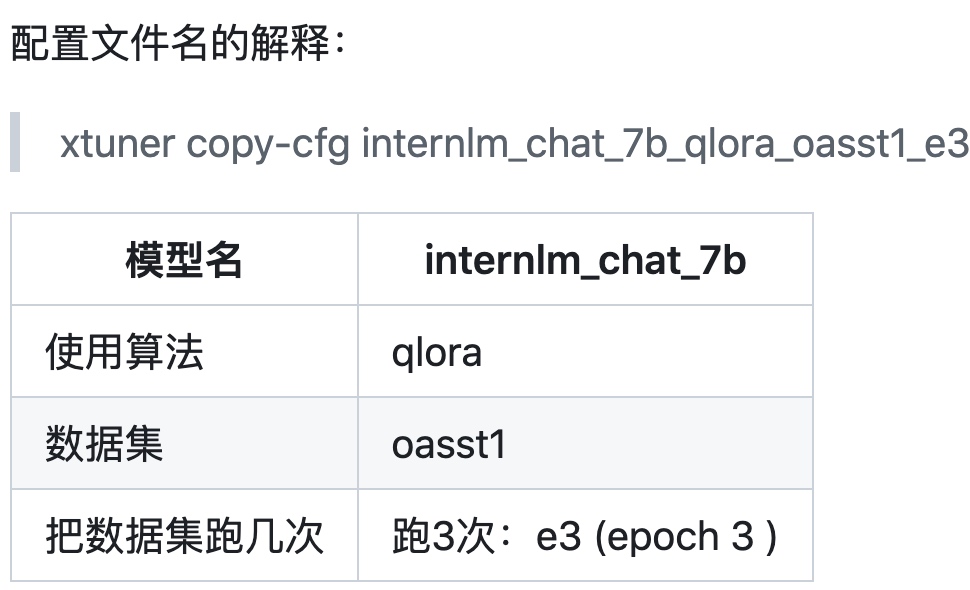This screenshot has width=970, height=590.
Task: Click the 把数据集跑几次 cell
Action: (x=184, y=536)
